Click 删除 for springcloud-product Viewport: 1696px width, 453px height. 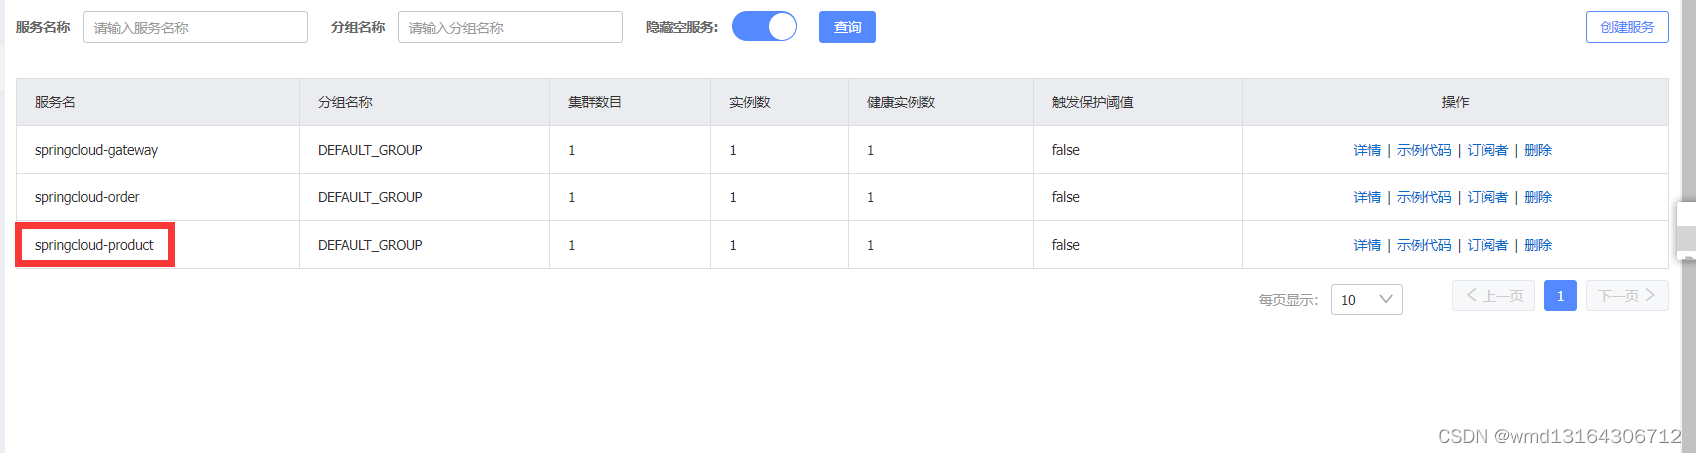[x=1538, y=245]
